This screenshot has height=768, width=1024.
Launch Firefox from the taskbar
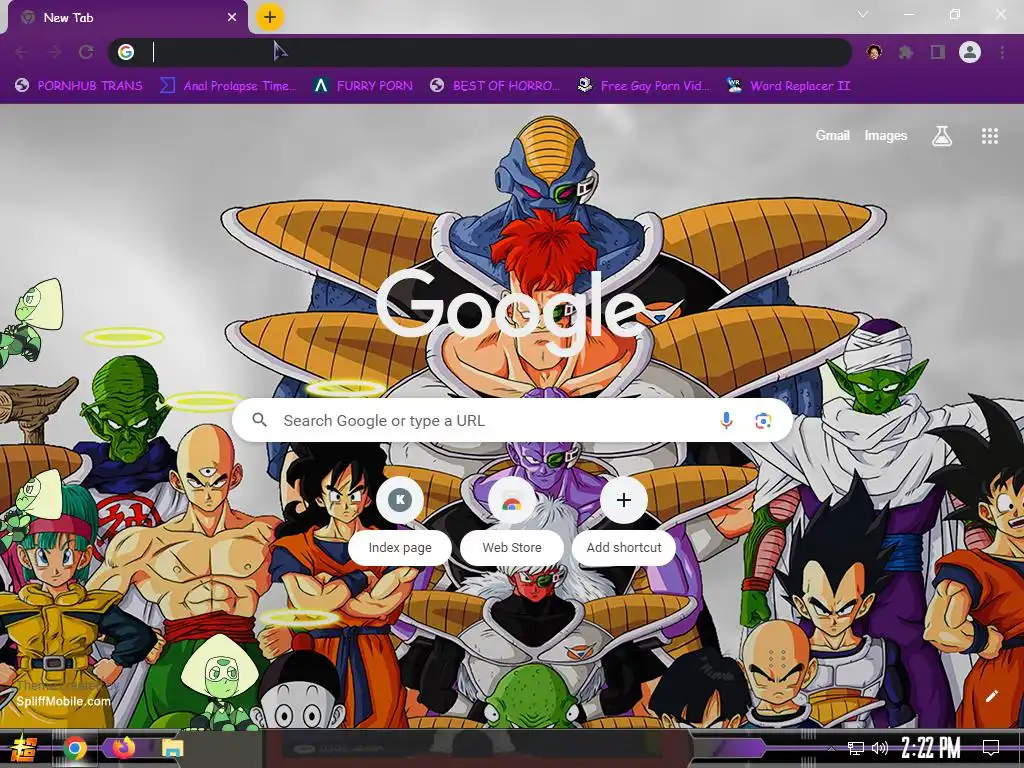pos(123,747)
